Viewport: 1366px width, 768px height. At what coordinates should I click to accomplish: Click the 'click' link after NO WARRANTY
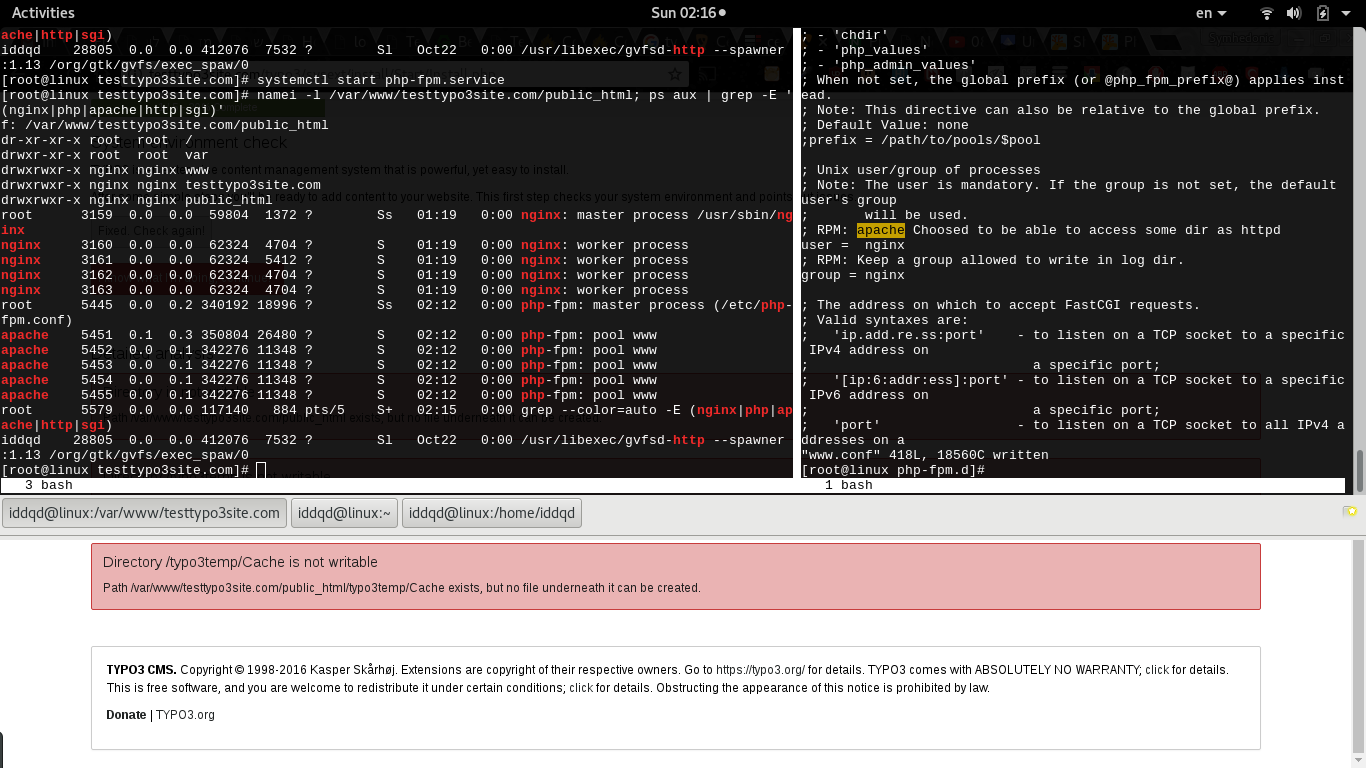pyautogui.click(x=1157, y=670)
